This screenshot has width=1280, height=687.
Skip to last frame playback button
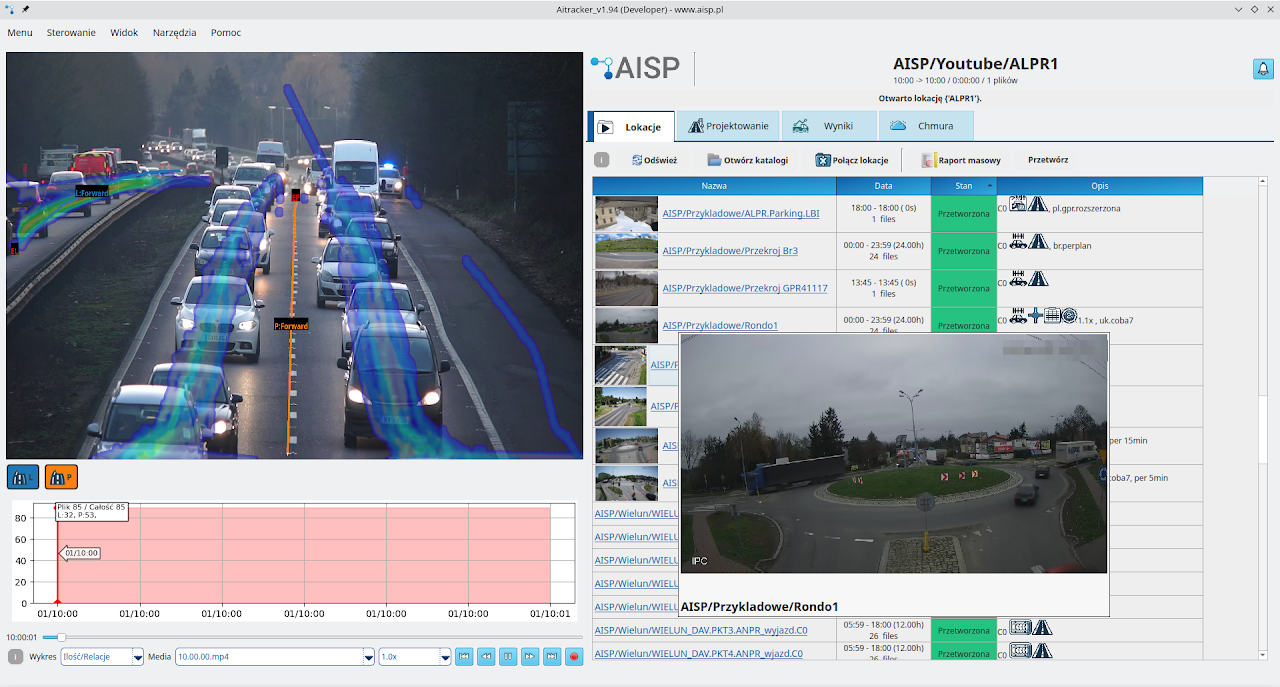pos(552,657)
